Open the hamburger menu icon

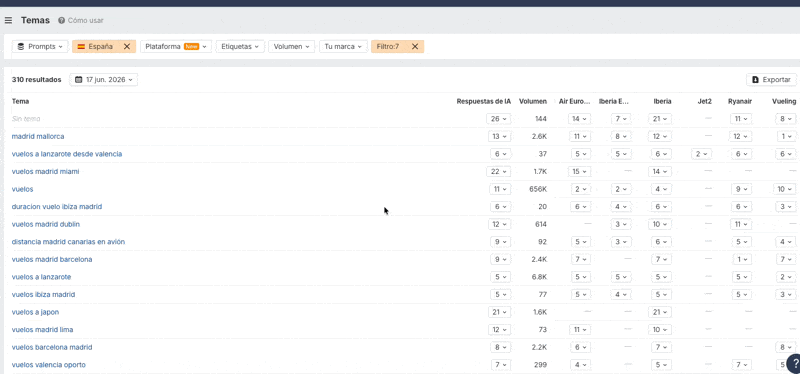[x=8, y=20]
